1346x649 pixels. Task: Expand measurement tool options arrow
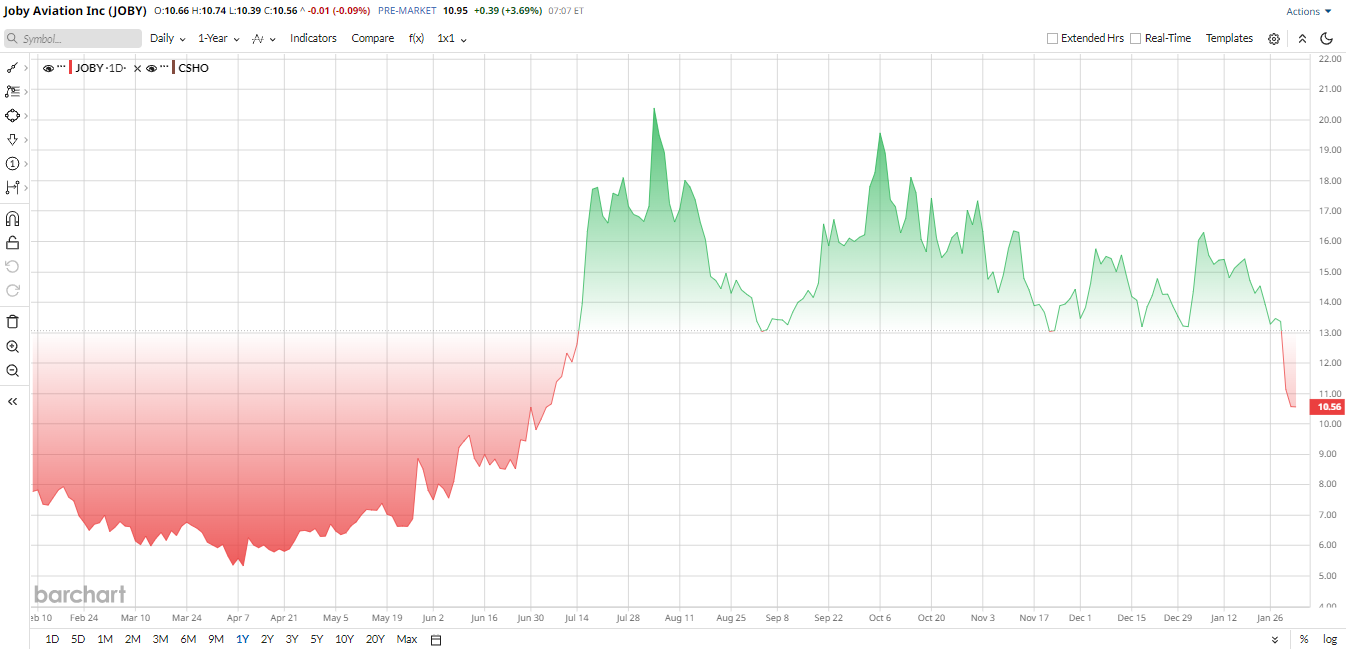pyautogui.click(x=26, y=187)
